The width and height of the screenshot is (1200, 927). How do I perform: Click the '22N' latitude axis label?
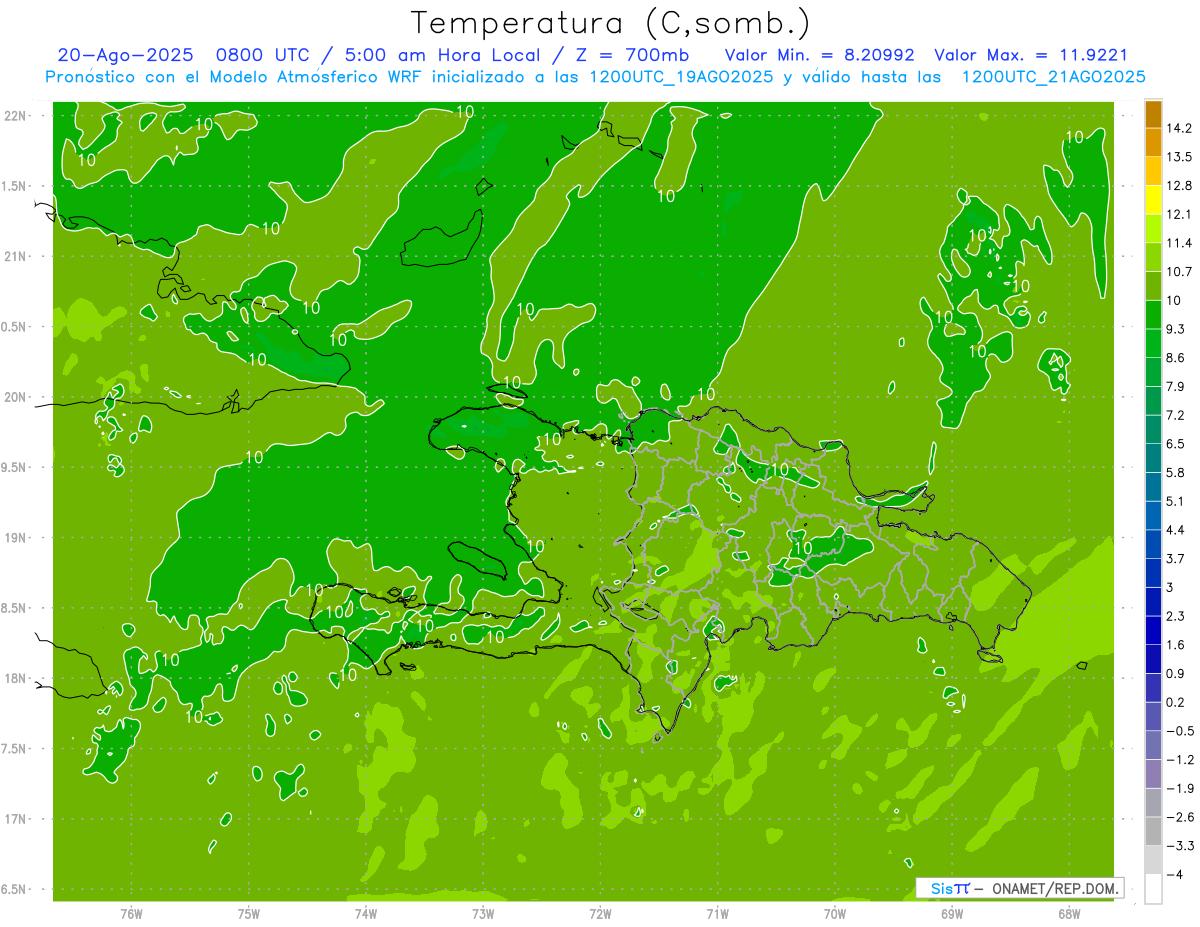pos(15,115)
